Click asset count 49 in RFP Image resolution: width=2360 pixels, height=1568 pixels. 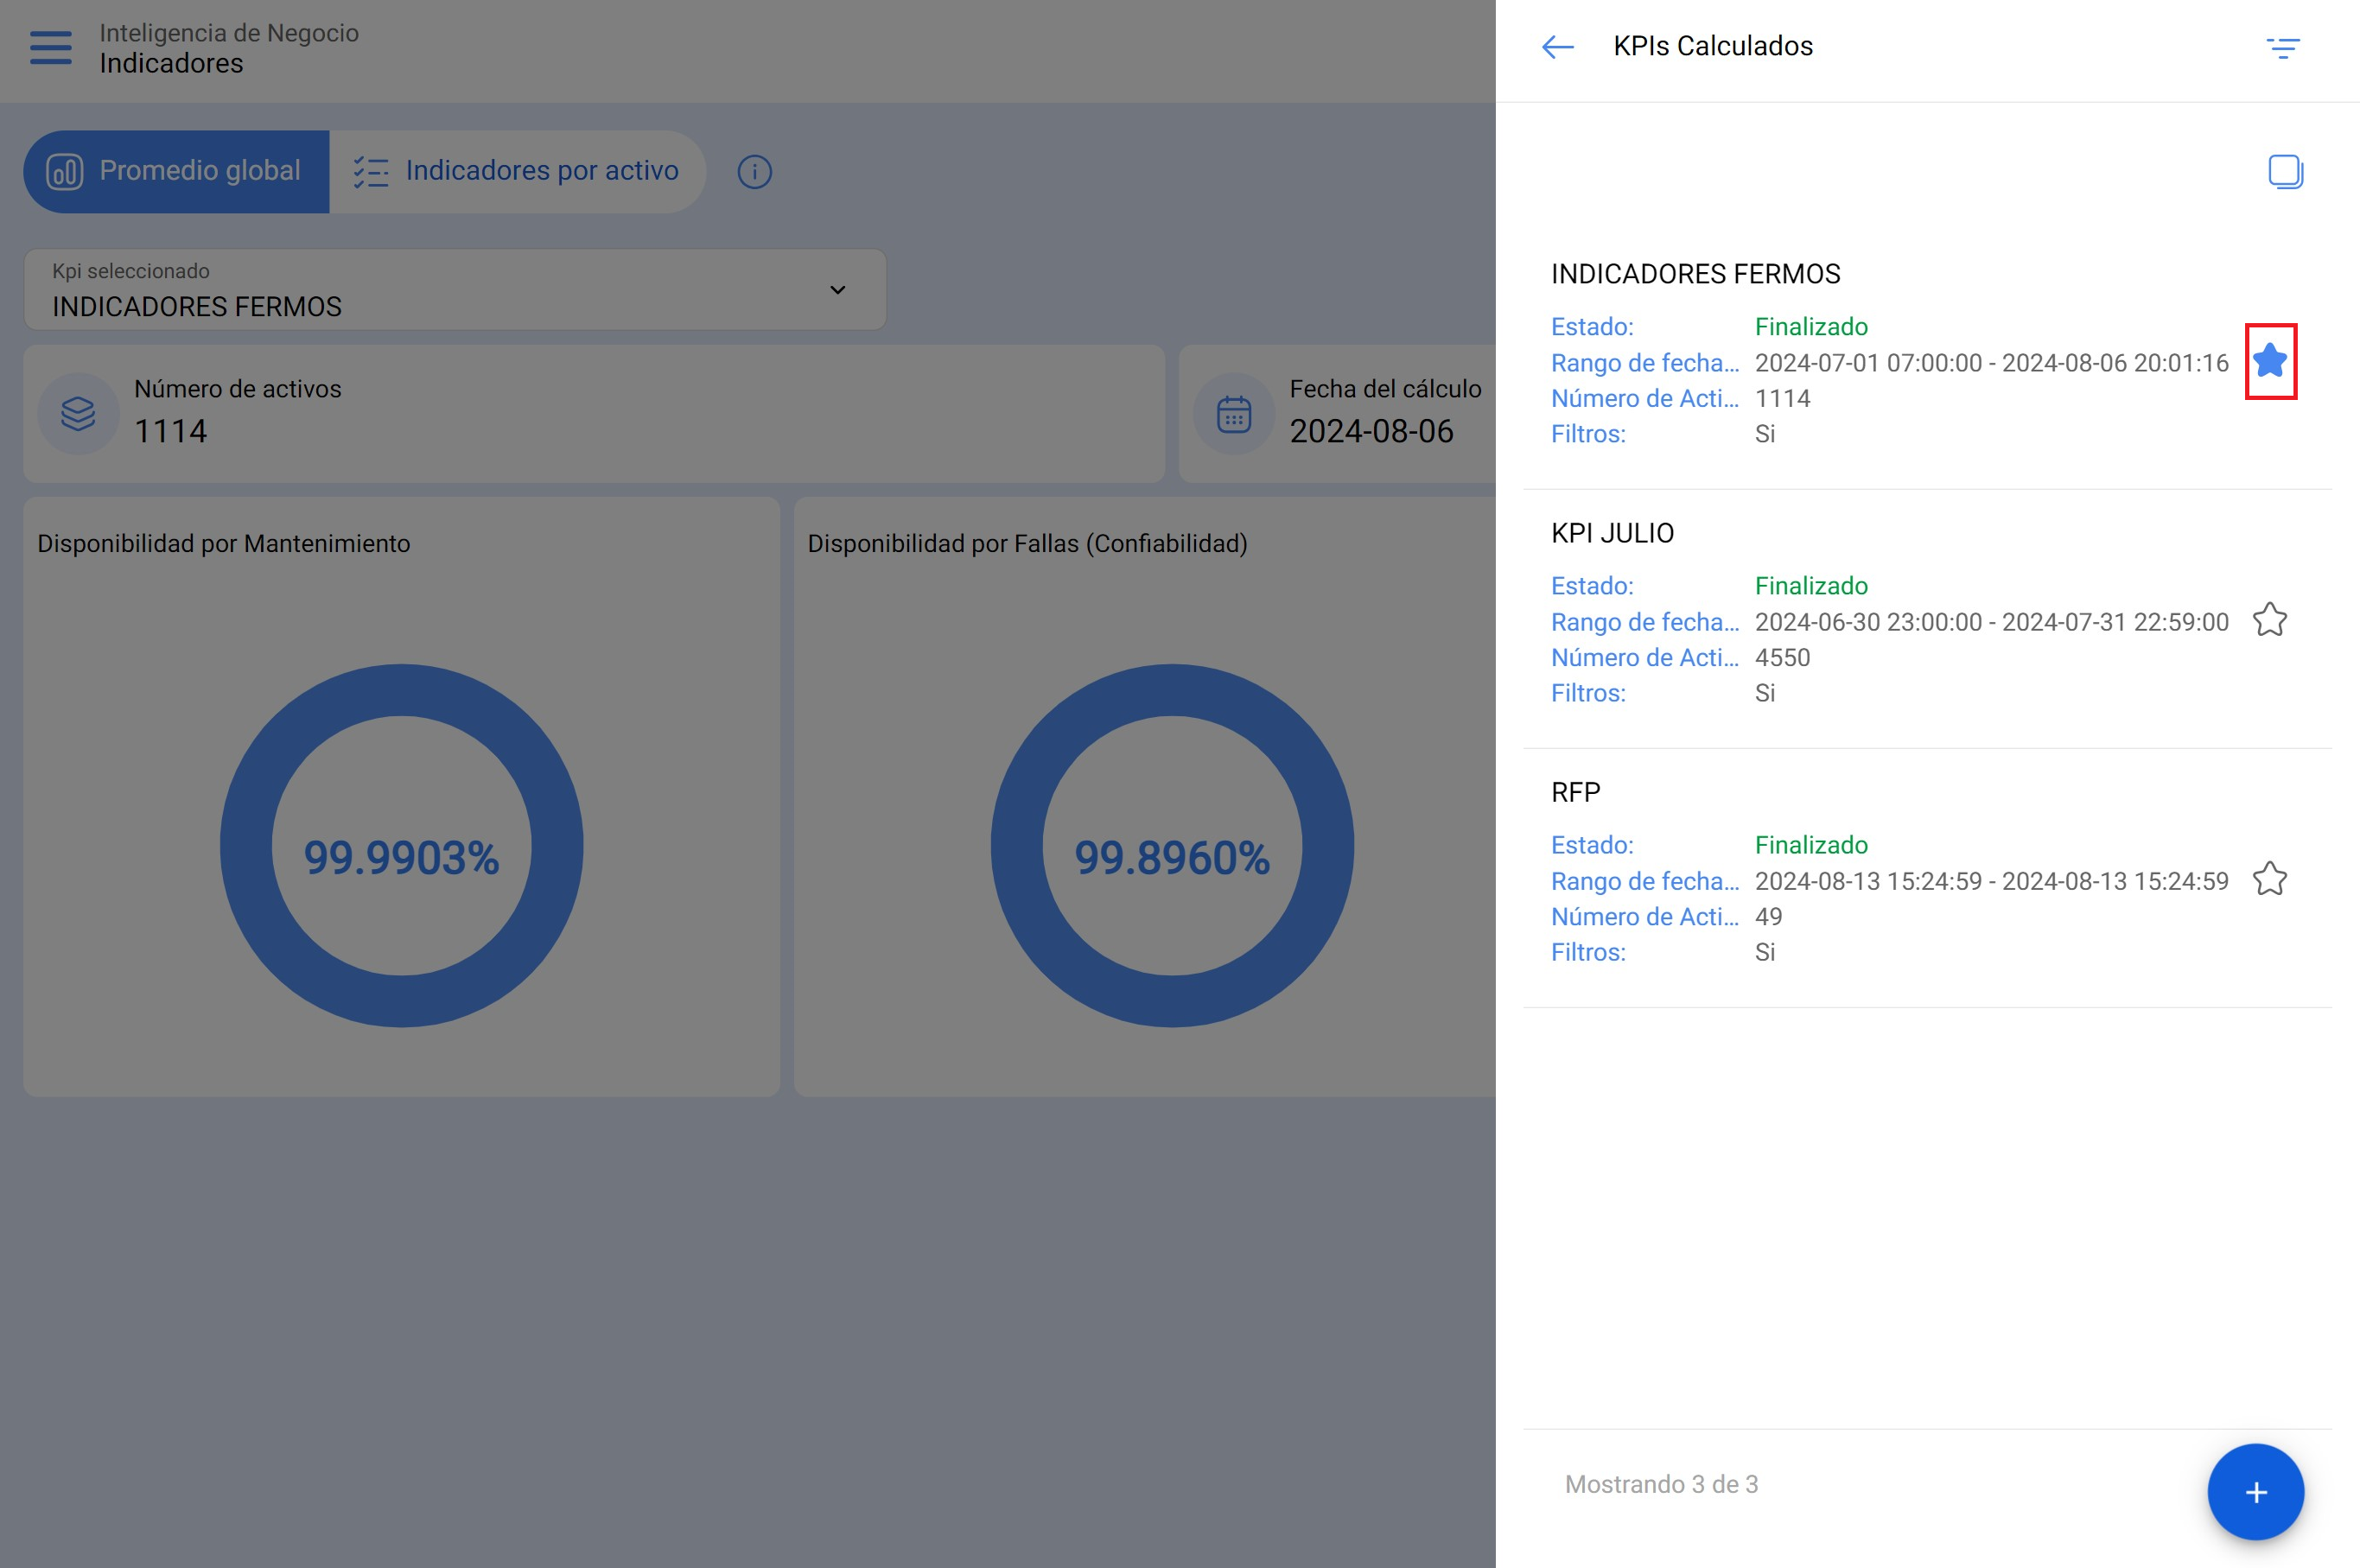(x=1768, y=916)
